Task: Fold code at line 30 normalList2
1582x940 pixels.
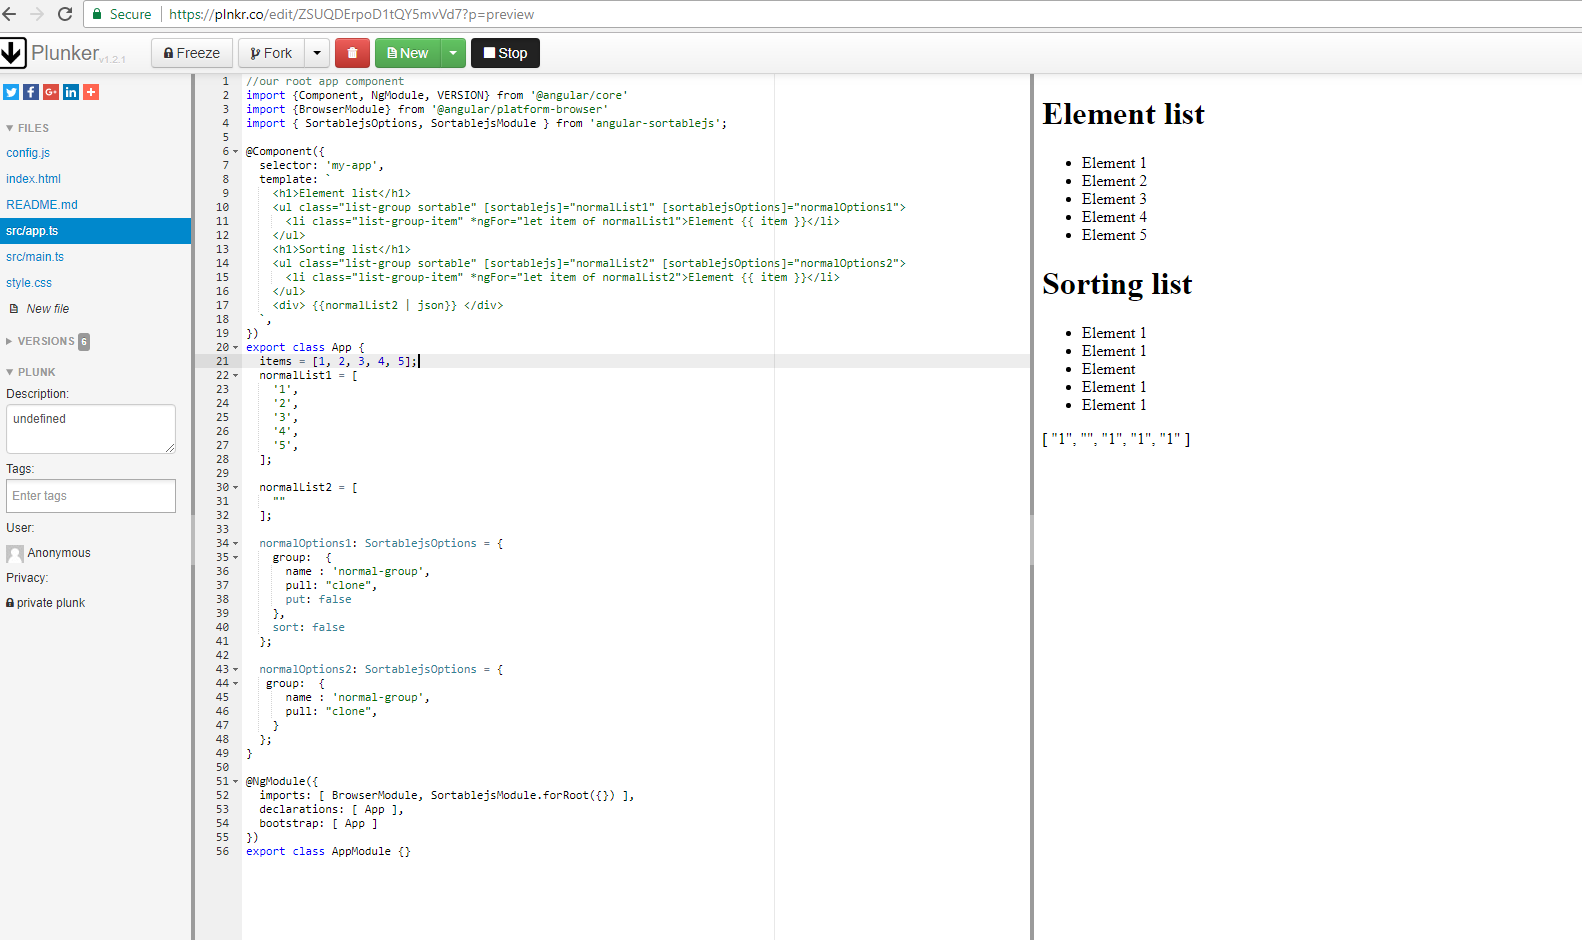Action: pos(236,488)
